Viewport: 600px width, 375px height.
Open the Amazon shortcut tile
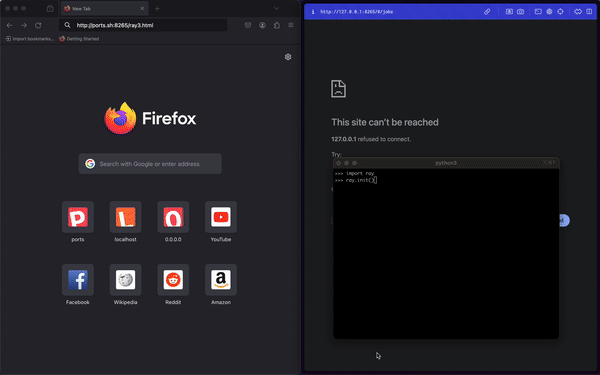point(221,280)
